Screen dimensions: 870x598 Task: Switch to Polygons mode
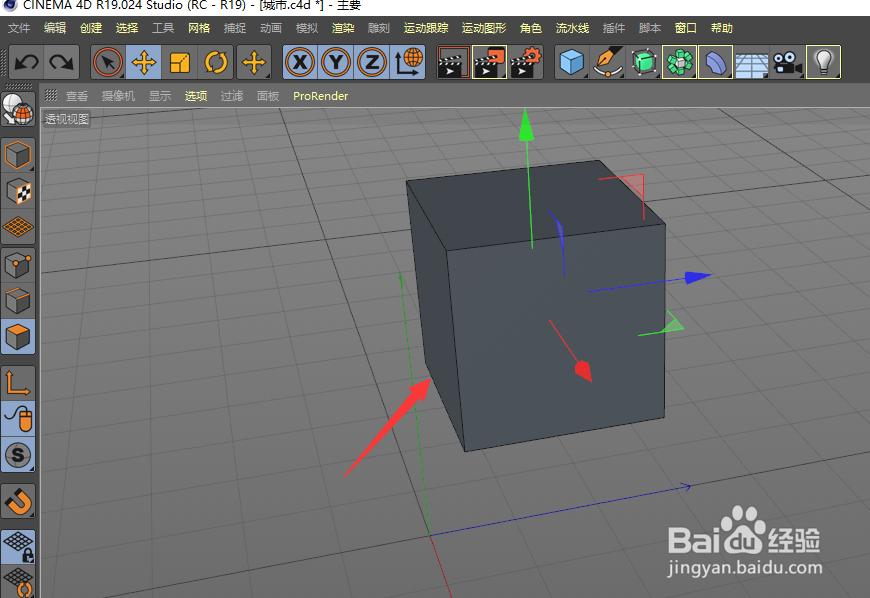tap(18, 337)
